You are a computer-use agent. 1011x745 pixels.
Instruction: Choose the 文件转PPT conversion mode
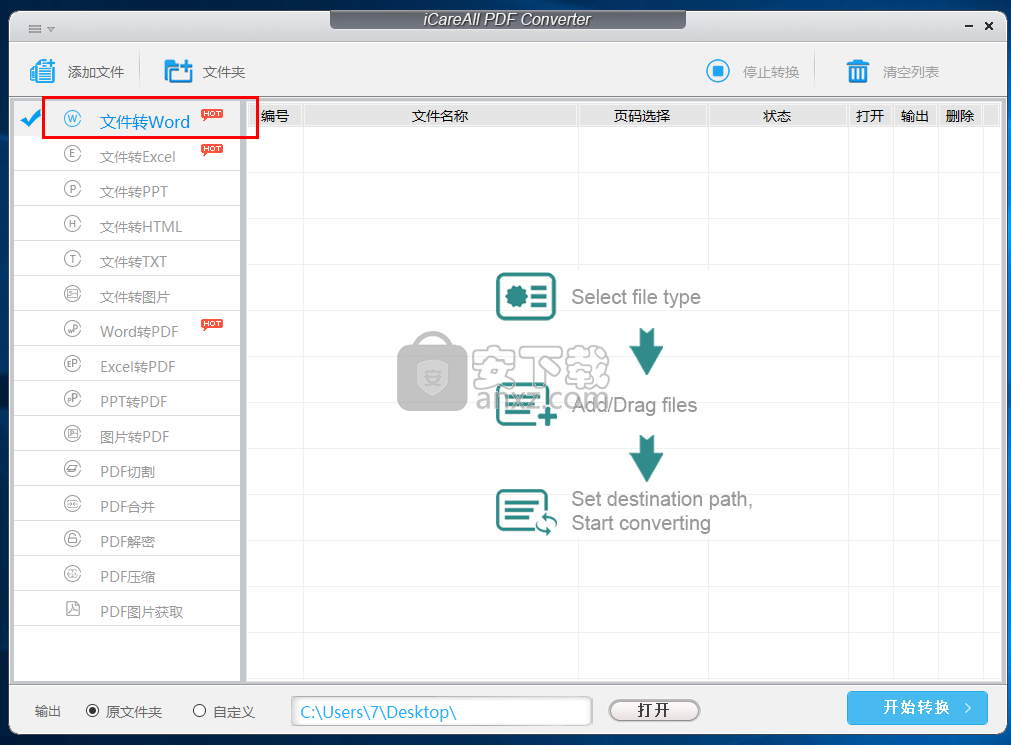[127, 189]
